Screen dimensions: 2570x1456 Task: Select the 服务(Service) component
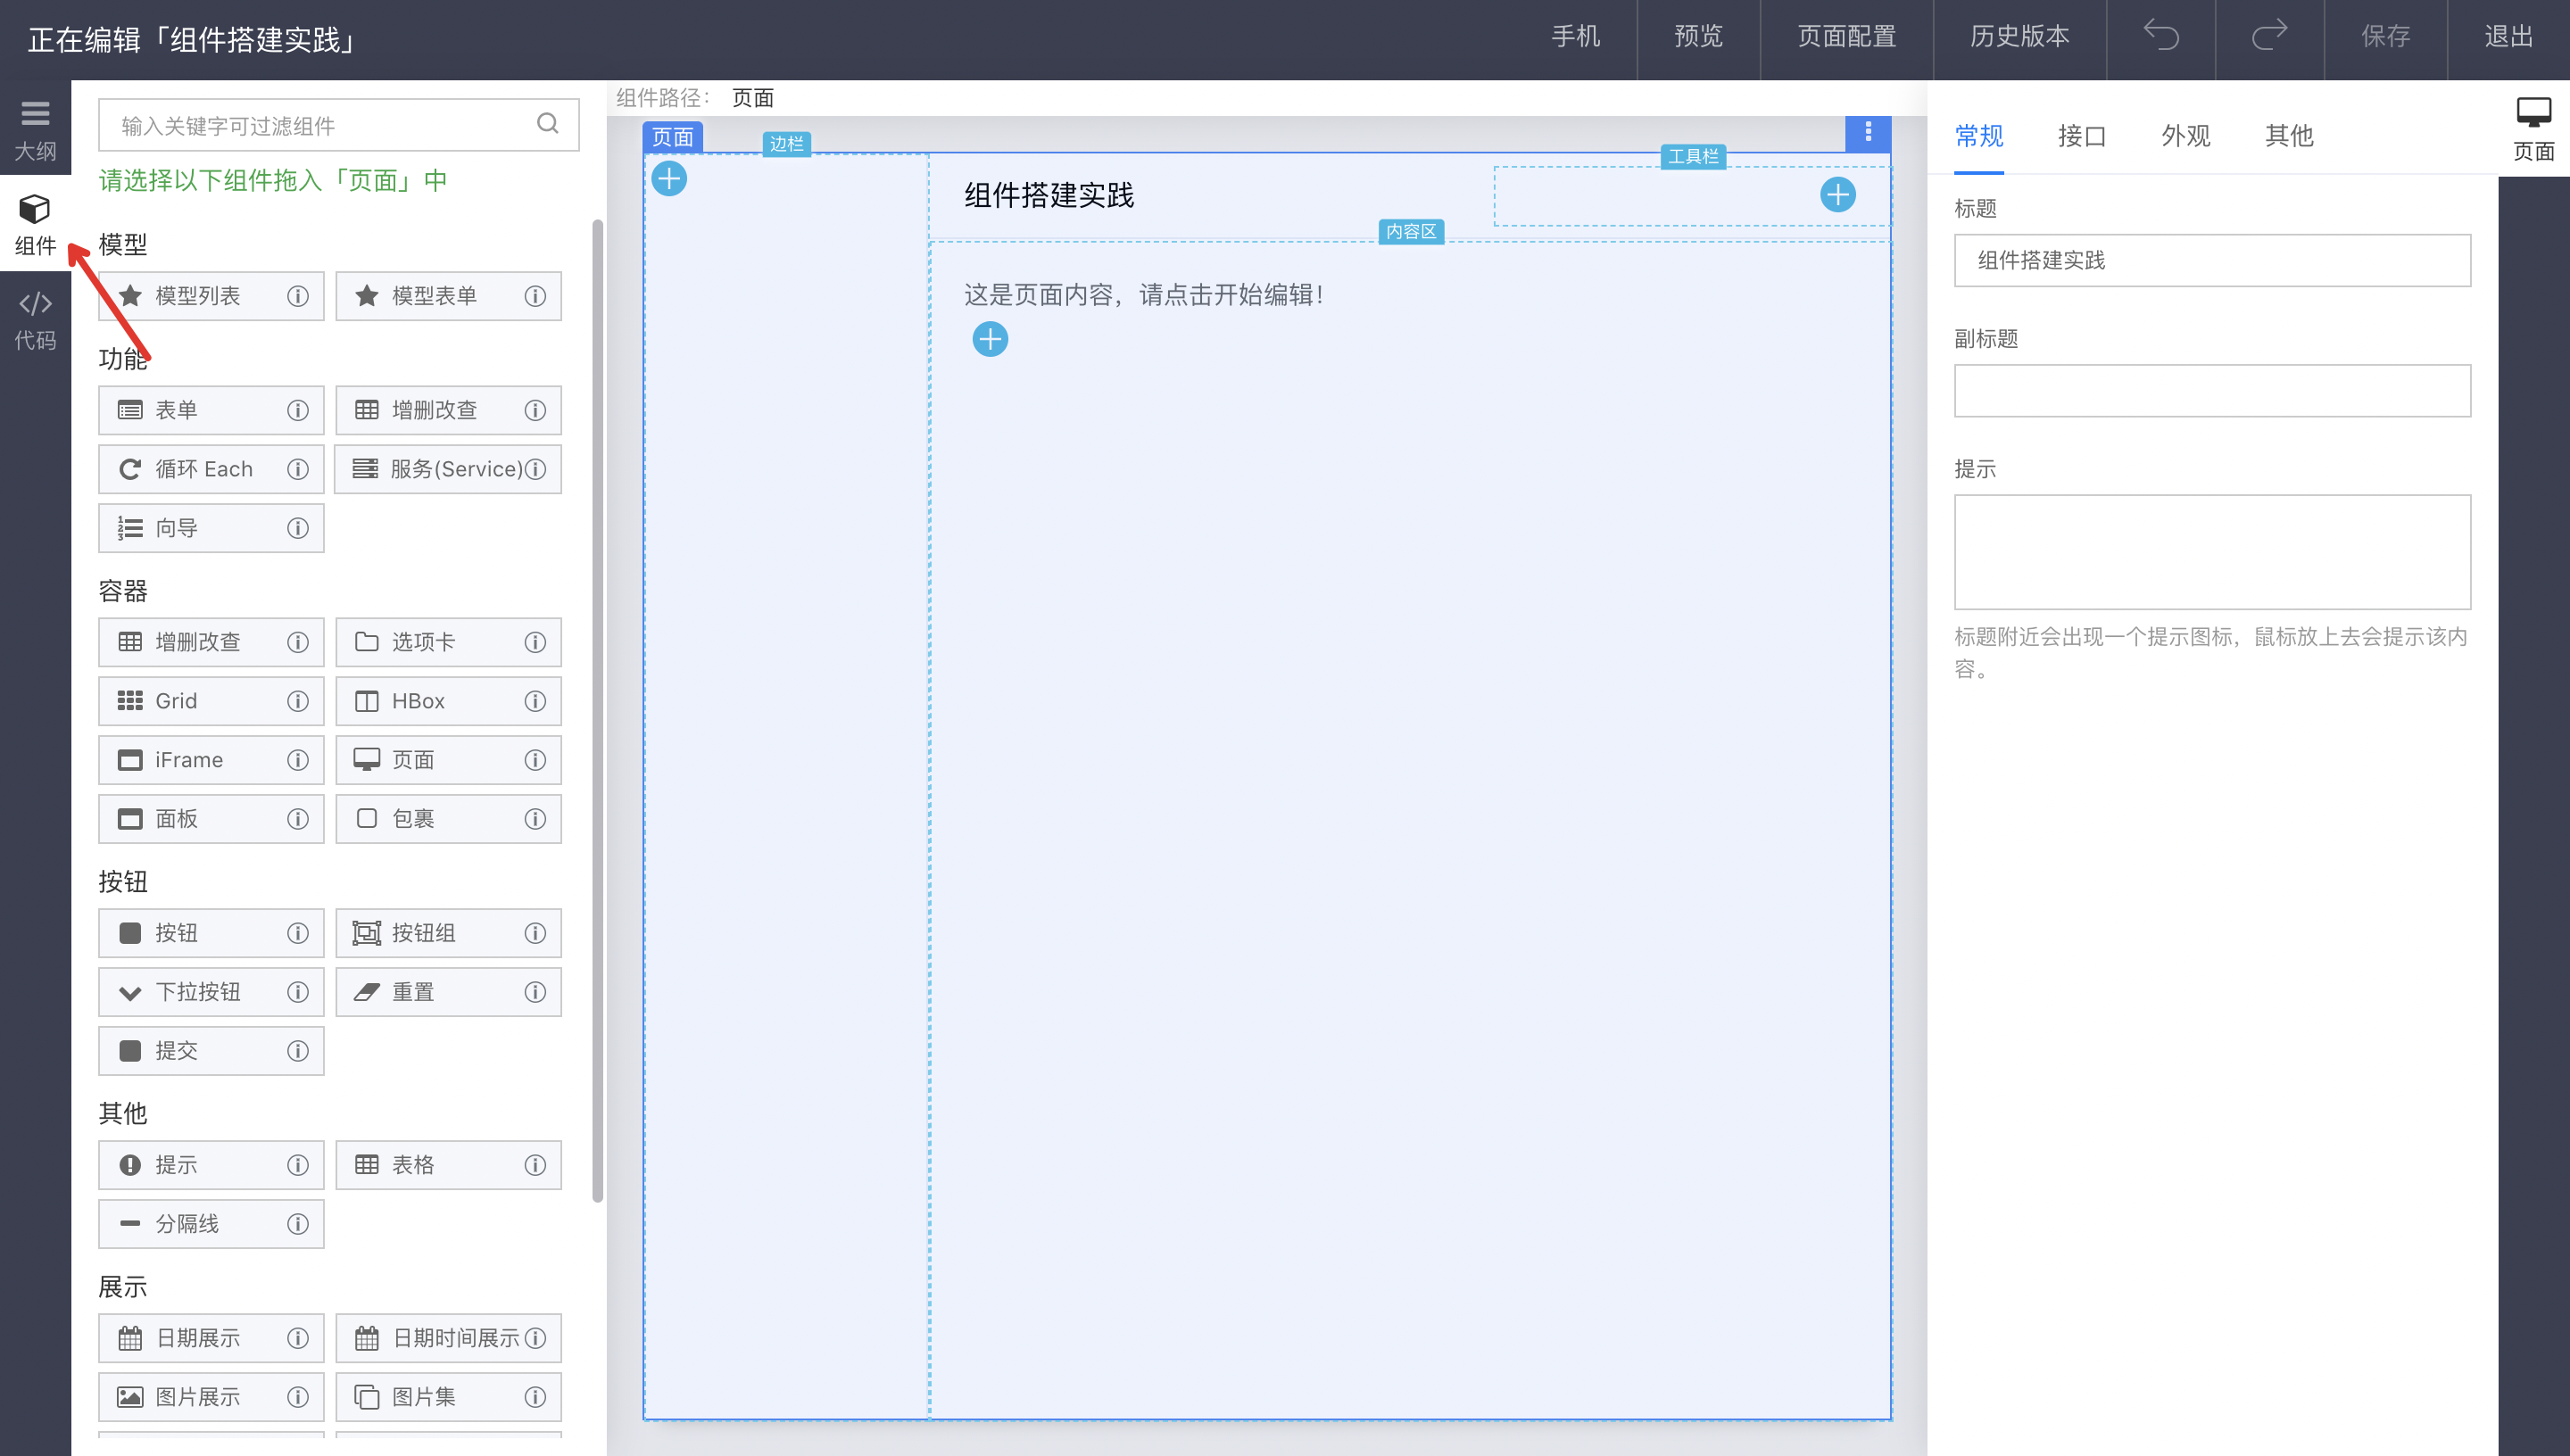click(x=448, y=469)
